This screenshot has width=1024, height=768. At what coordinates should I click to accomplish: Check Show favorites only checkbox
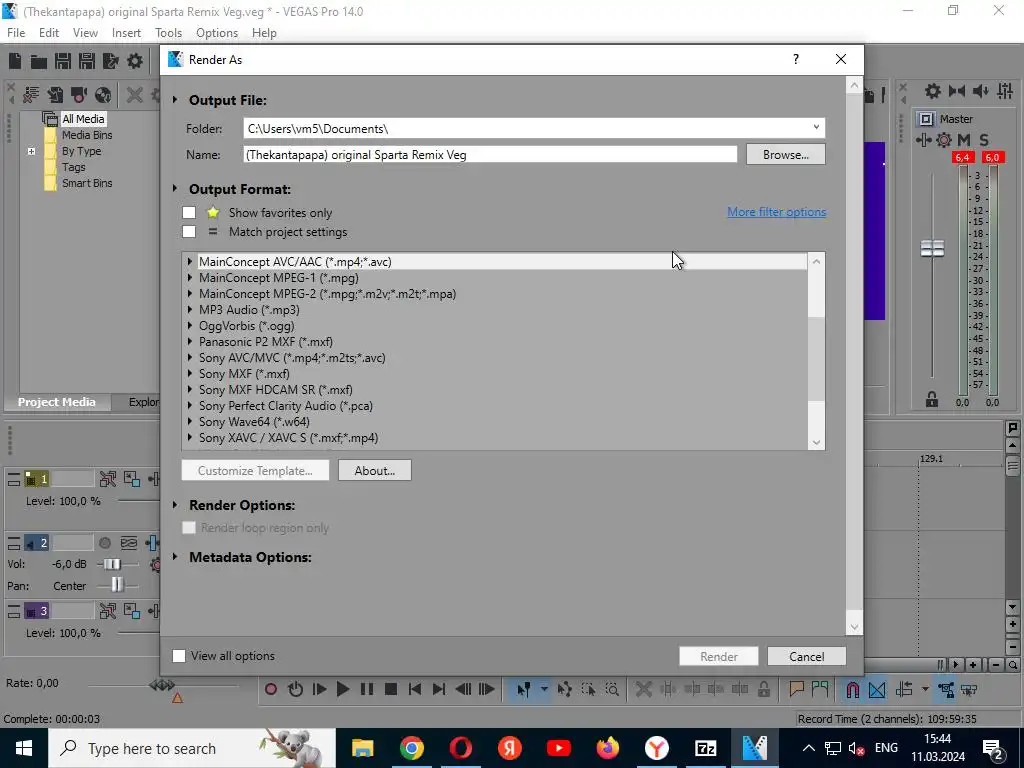(189, 212)
